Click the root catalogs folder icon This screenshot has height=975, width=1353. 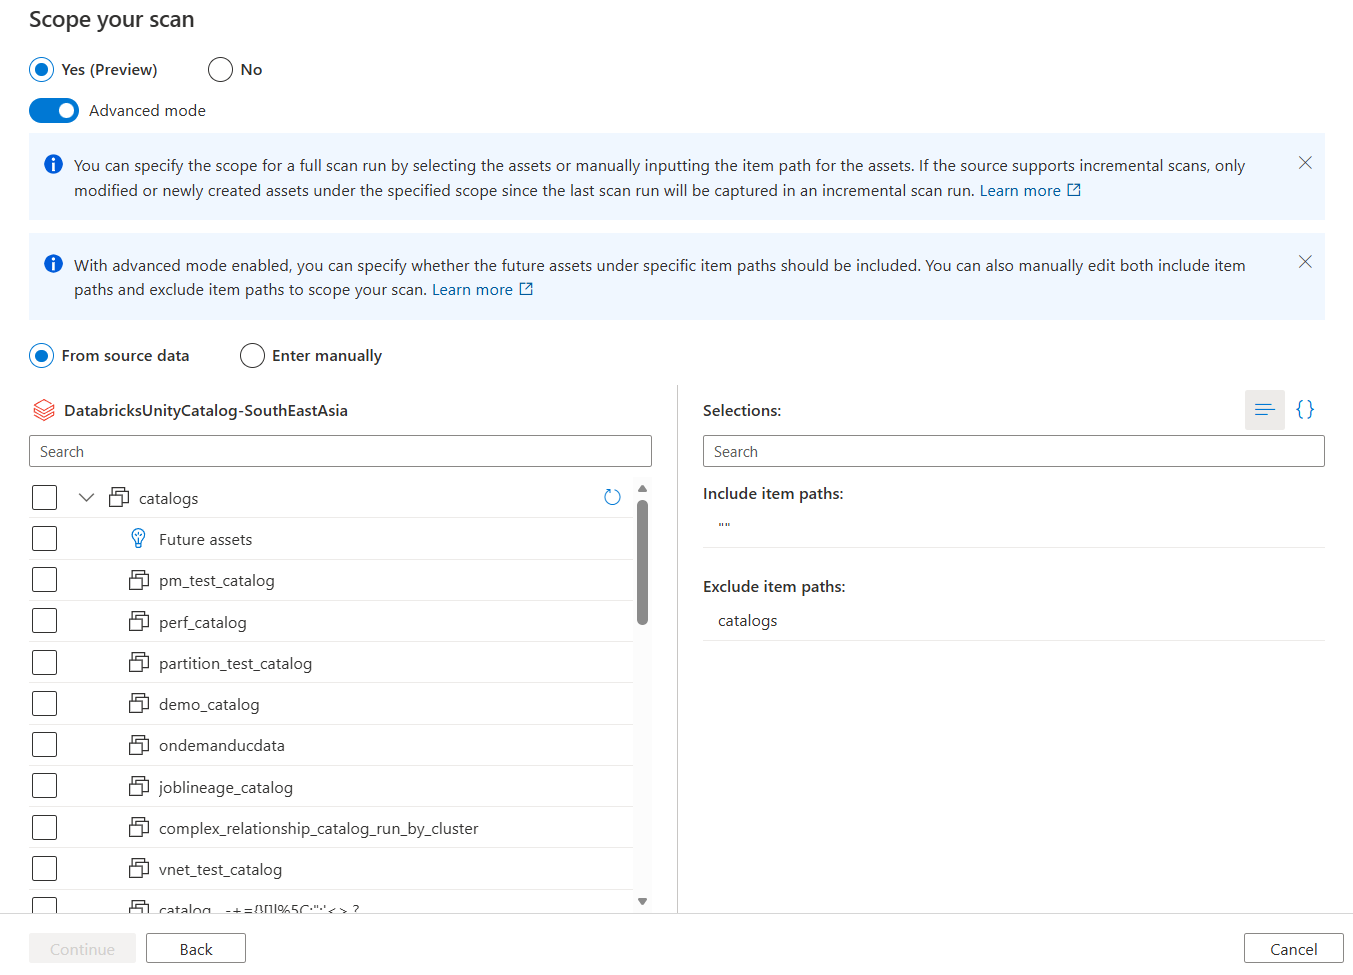click(x=119, y=497)
